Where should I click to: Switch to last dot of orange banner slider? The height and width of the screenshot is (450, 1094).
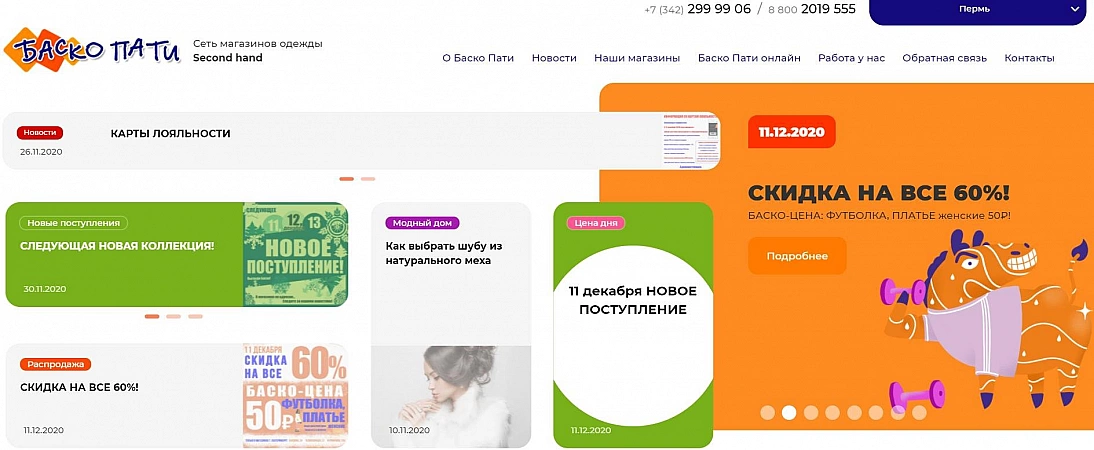918,412
